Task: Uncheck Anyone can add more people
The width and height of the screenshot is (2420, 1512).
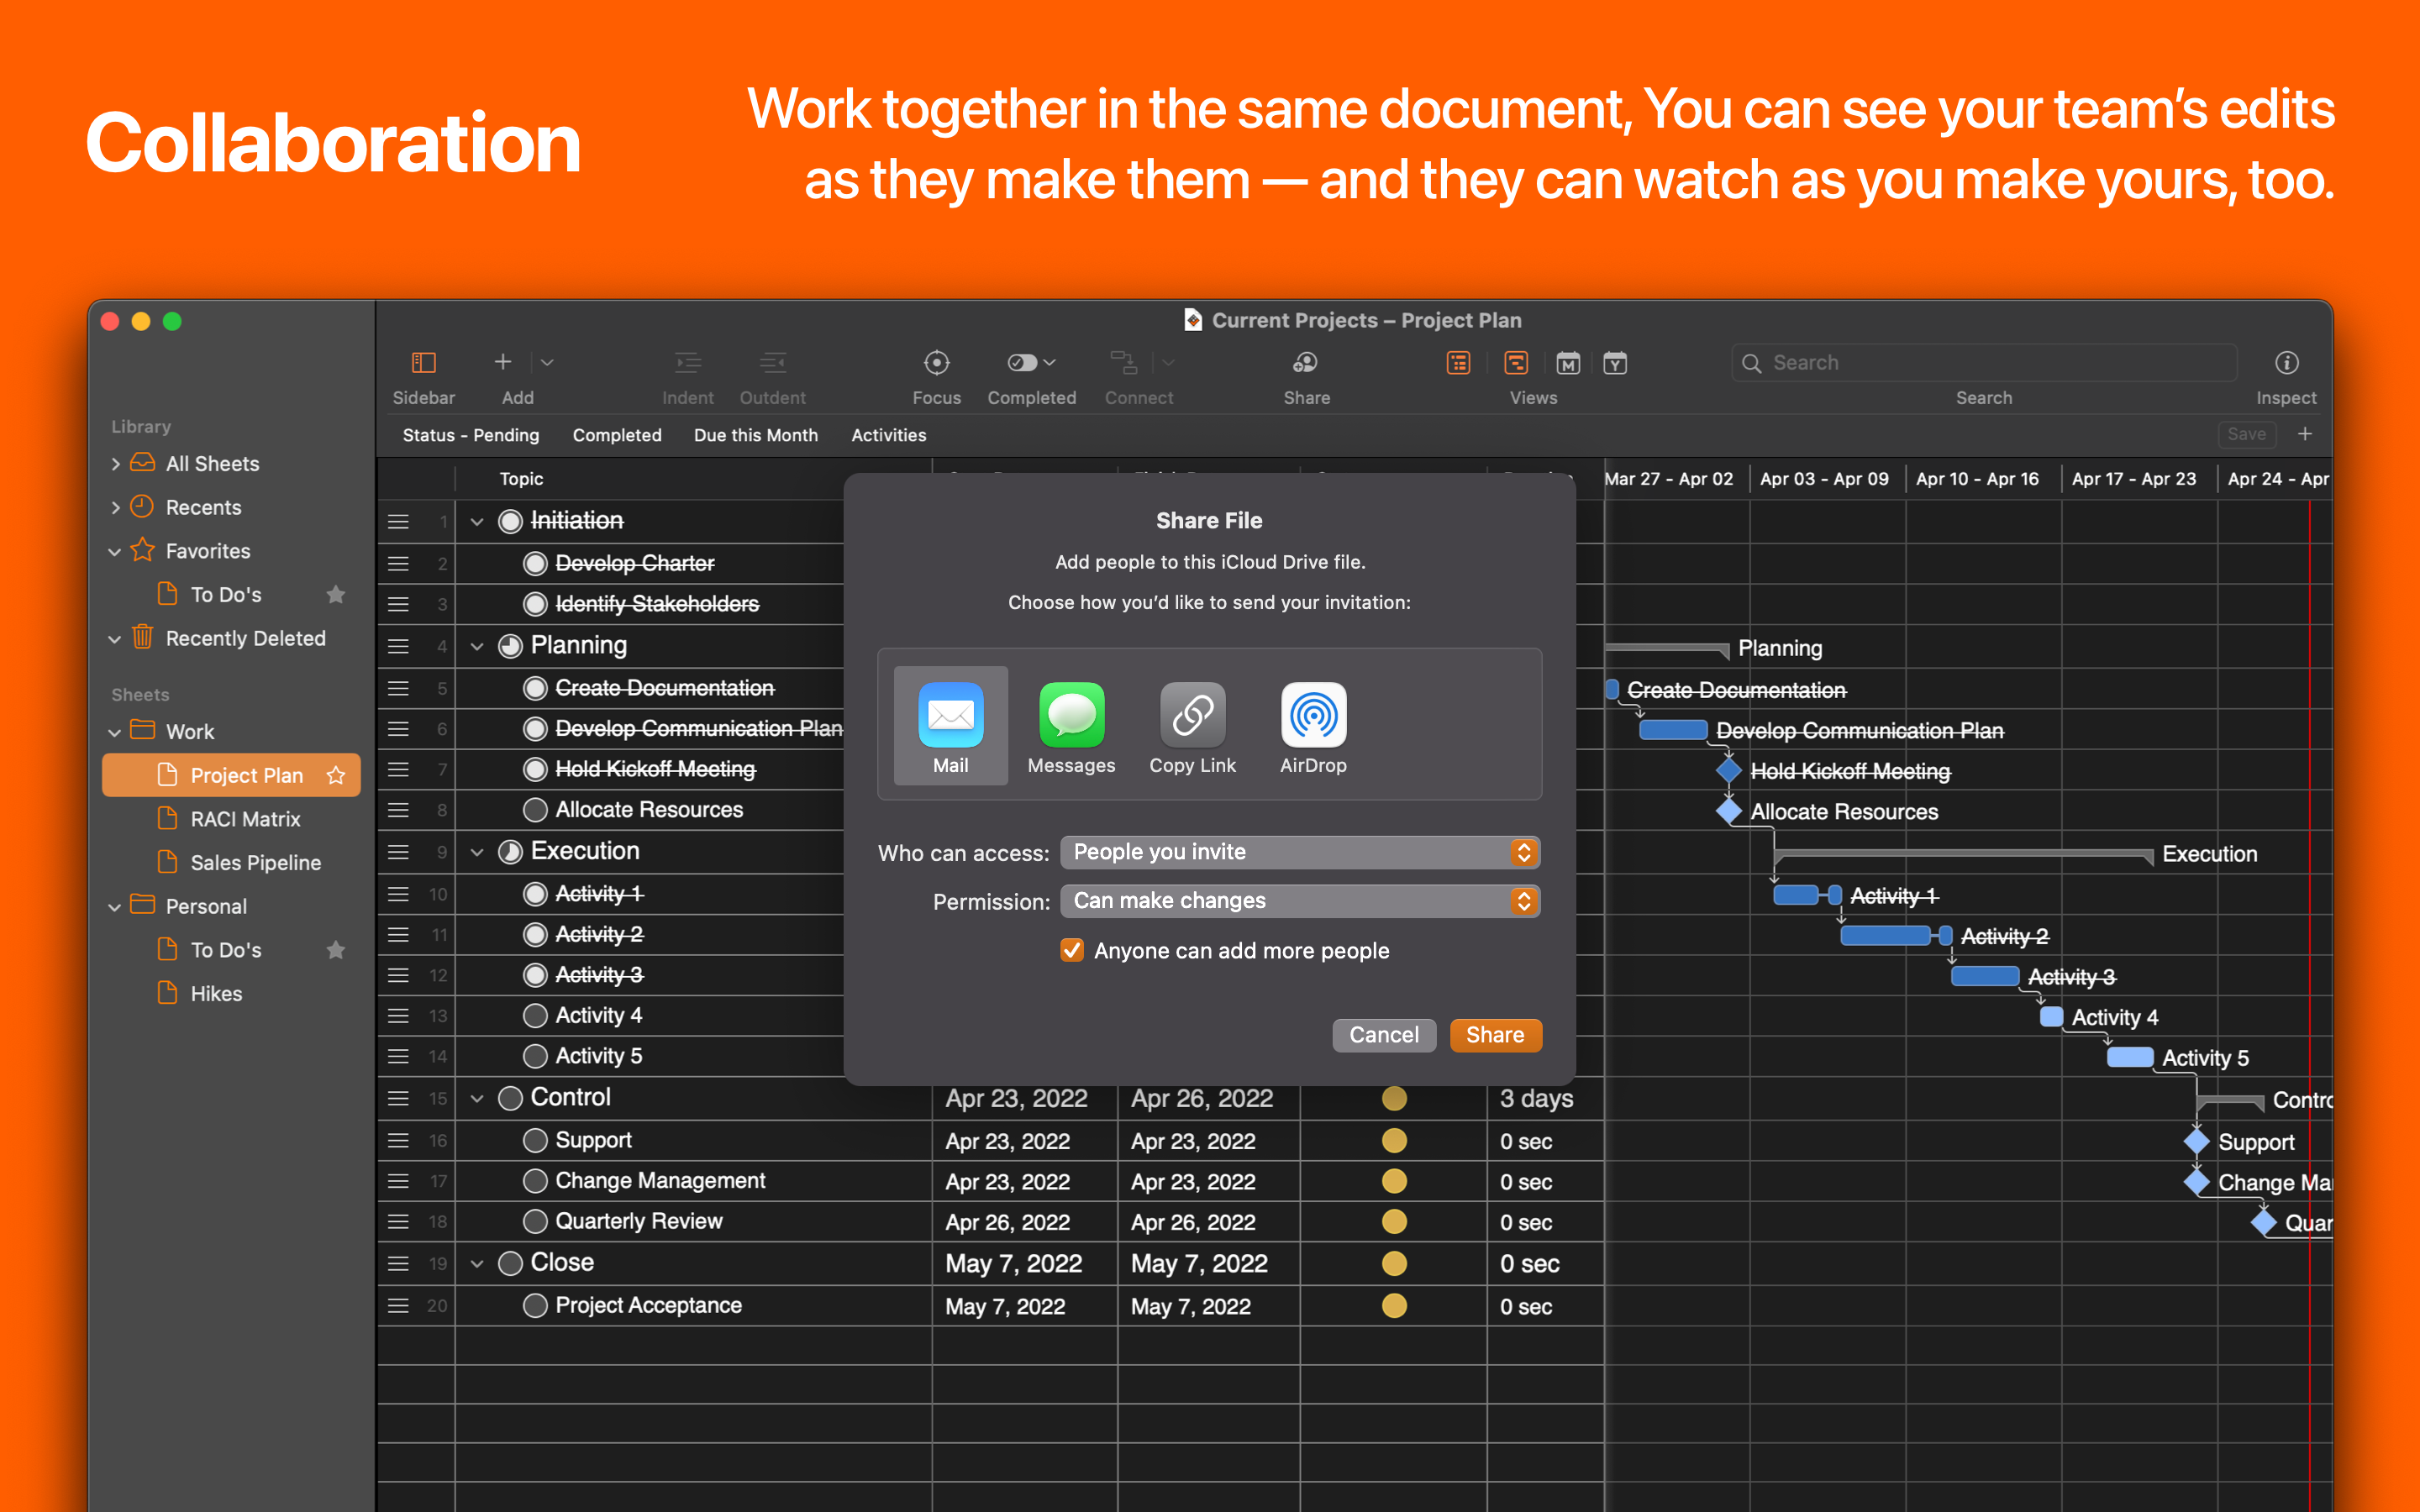Action: click(1072, 950)
